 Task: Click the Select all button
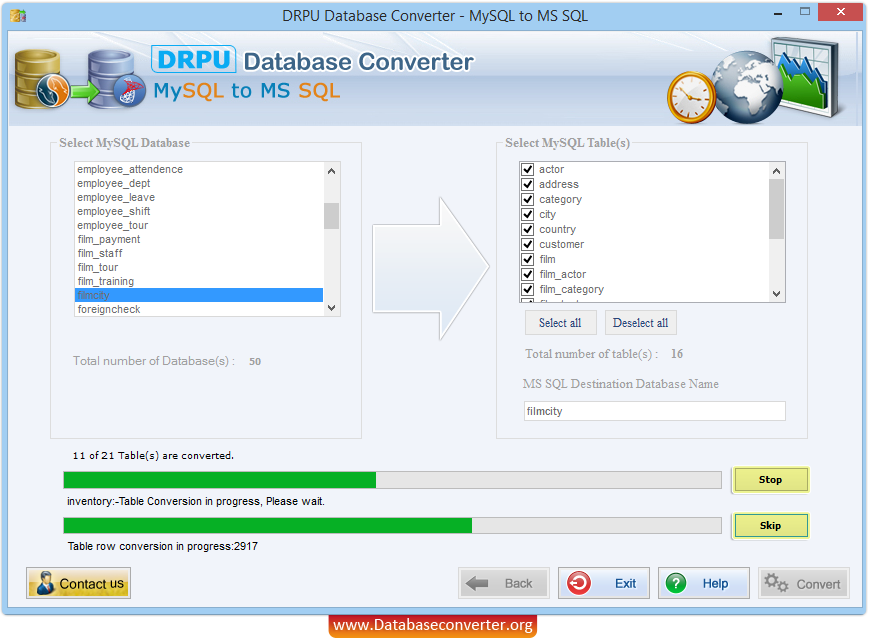tap(560, 323)
